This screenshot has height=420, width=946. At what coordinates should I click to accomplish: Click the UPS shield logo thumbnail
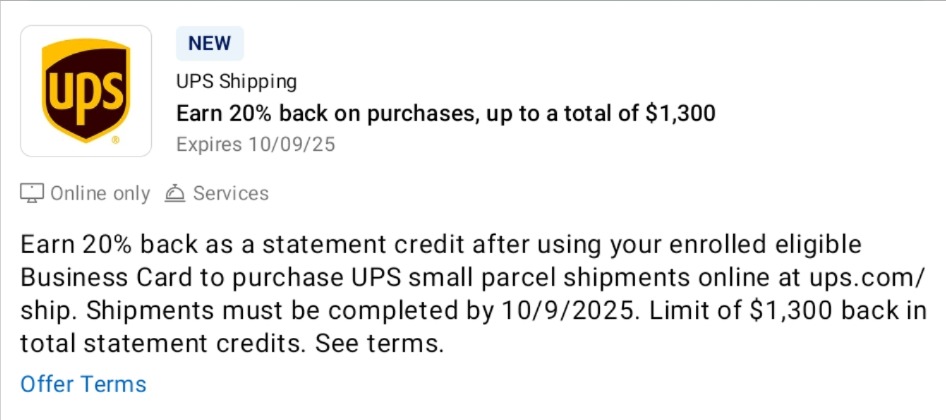[86, 91]
